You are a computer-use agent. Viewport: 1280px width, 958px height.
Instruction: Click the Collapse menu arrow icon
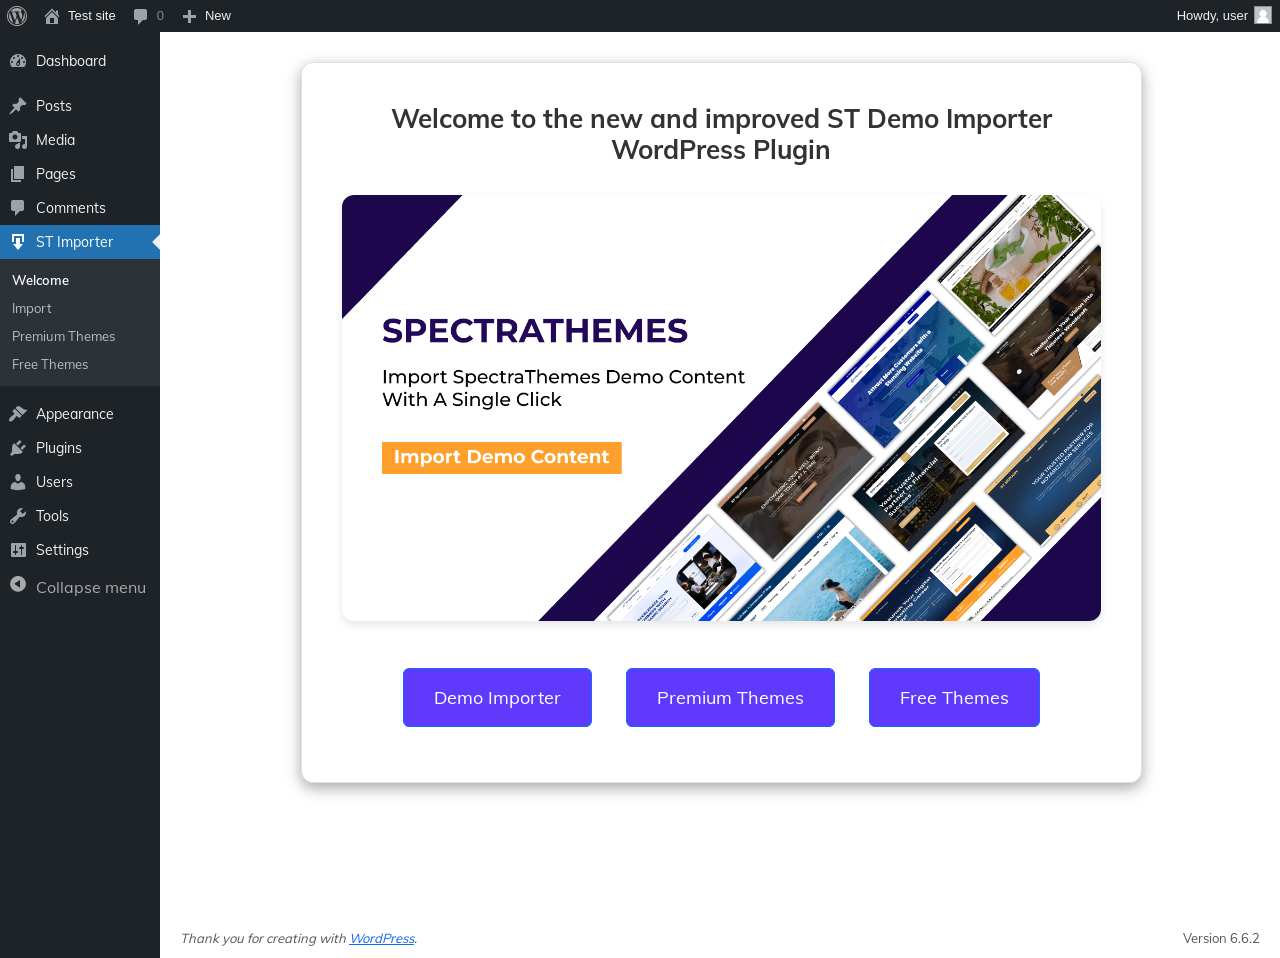coord(18,585)
